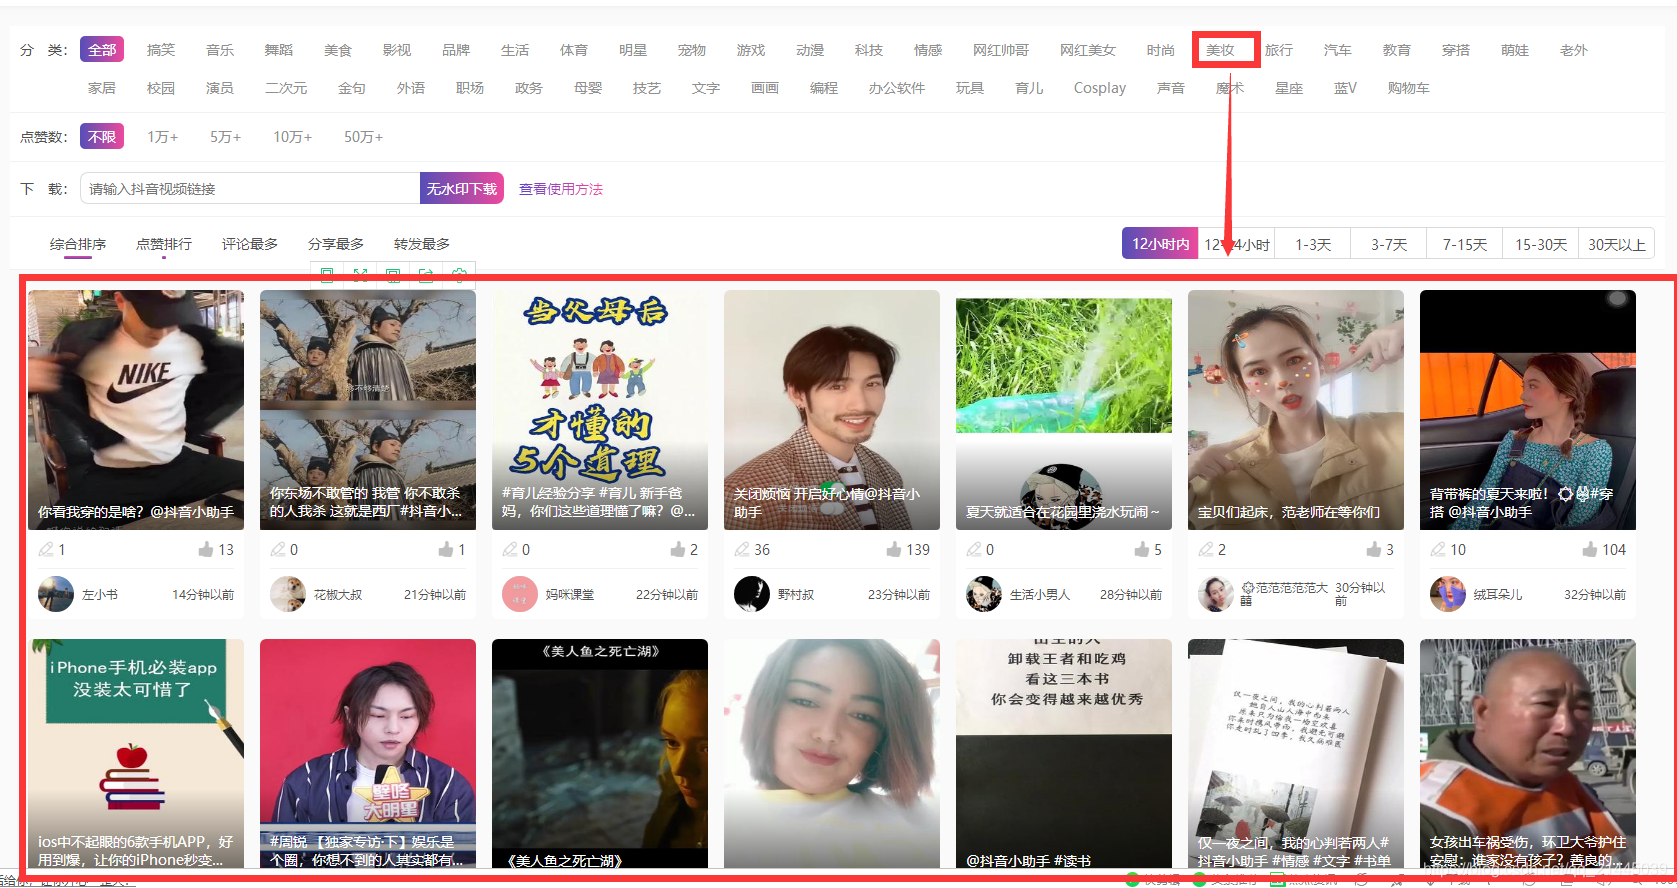
Task: Switch to the 分享最多 sort tab
Action: pyautogui.click(x=336, y=244)
